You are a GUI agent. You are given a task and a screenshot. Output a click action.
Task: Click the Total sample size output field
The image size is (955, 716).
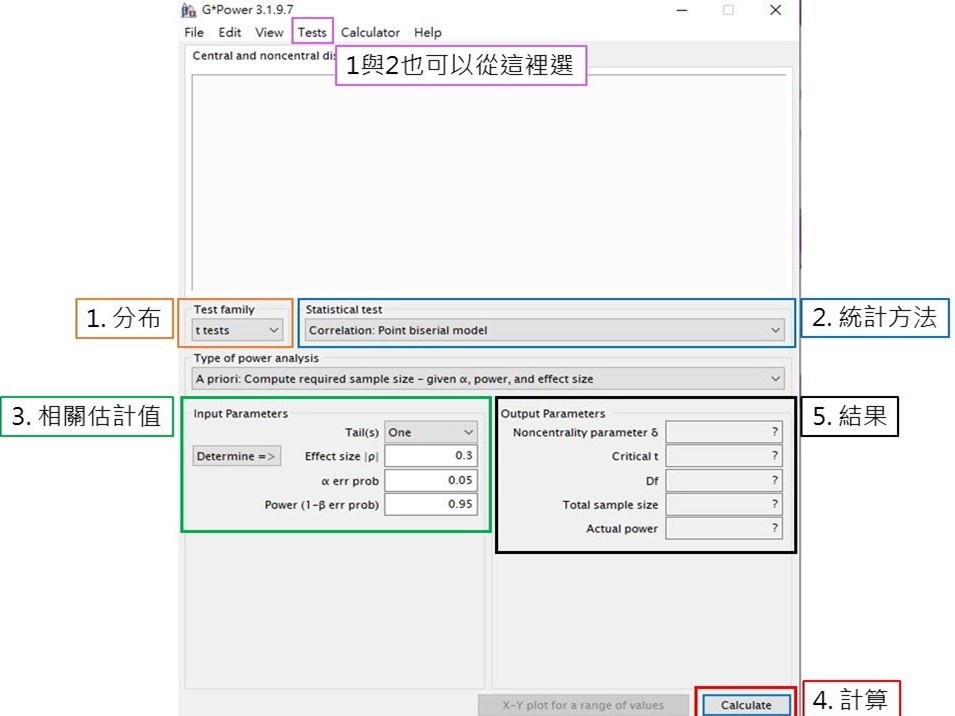tap(724, 504)
